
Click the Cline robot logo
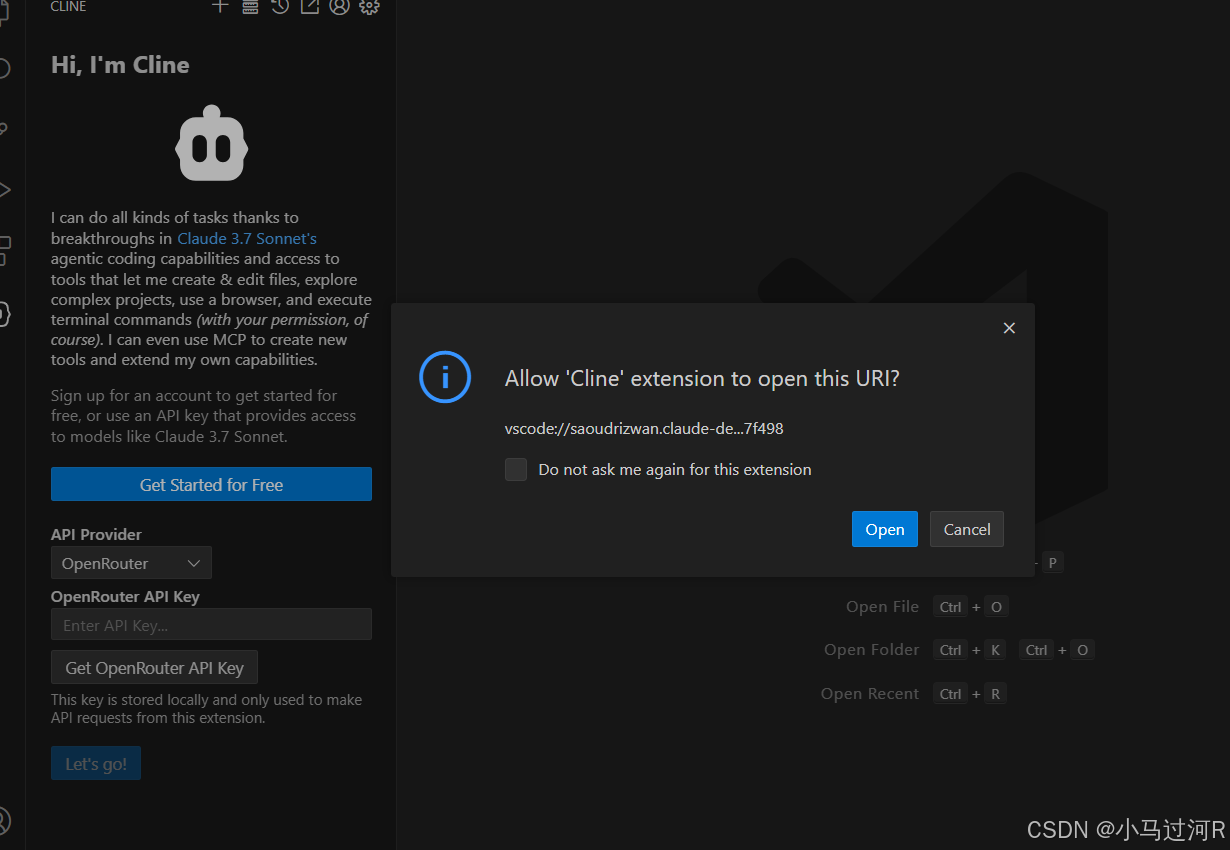[211, 143]
